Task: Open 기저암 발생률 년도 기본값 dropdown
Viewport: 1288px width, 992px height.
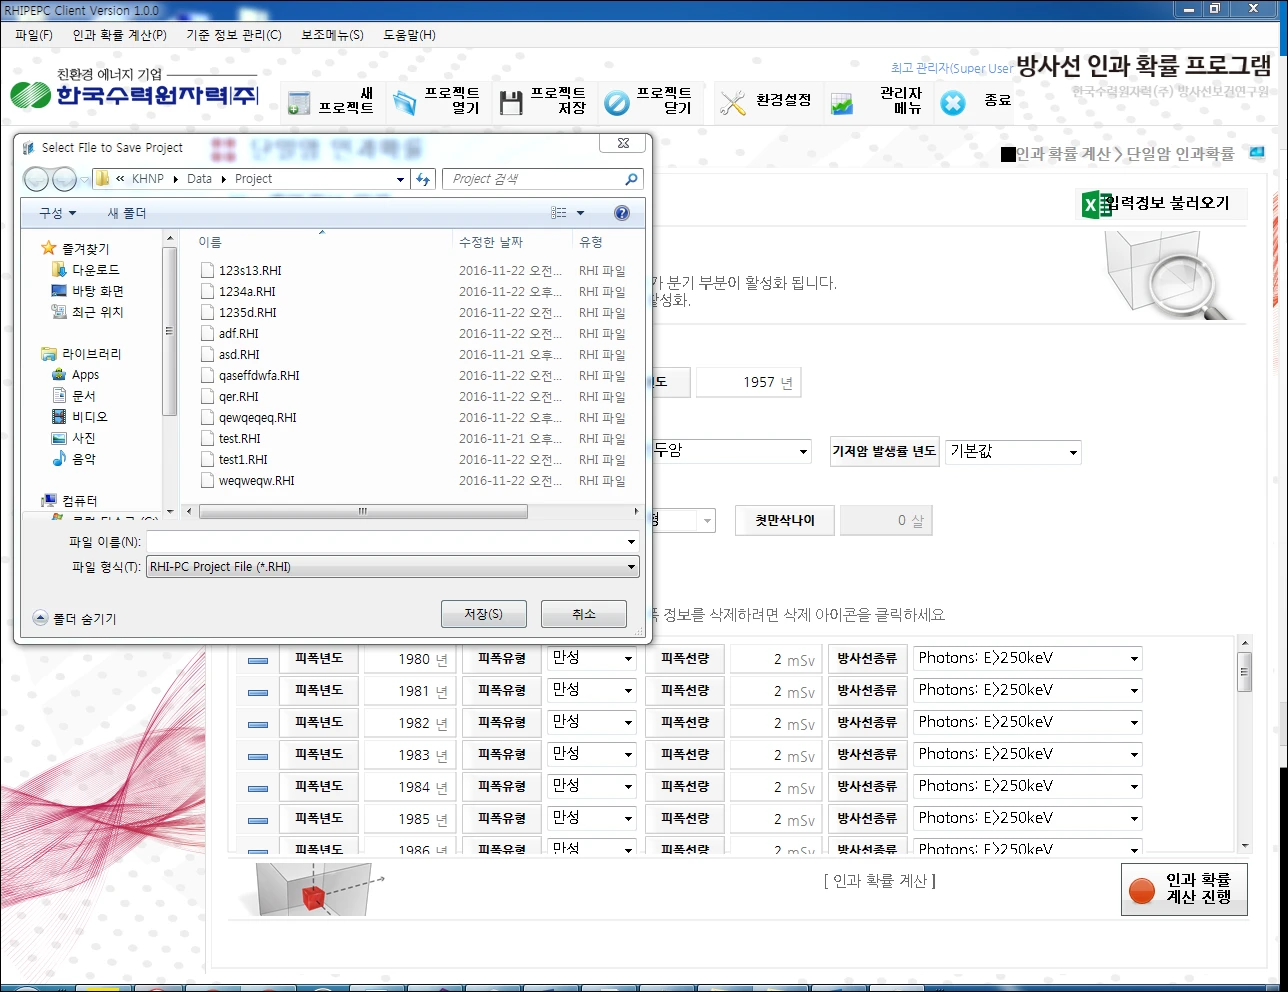Action: coord(1013,452)
